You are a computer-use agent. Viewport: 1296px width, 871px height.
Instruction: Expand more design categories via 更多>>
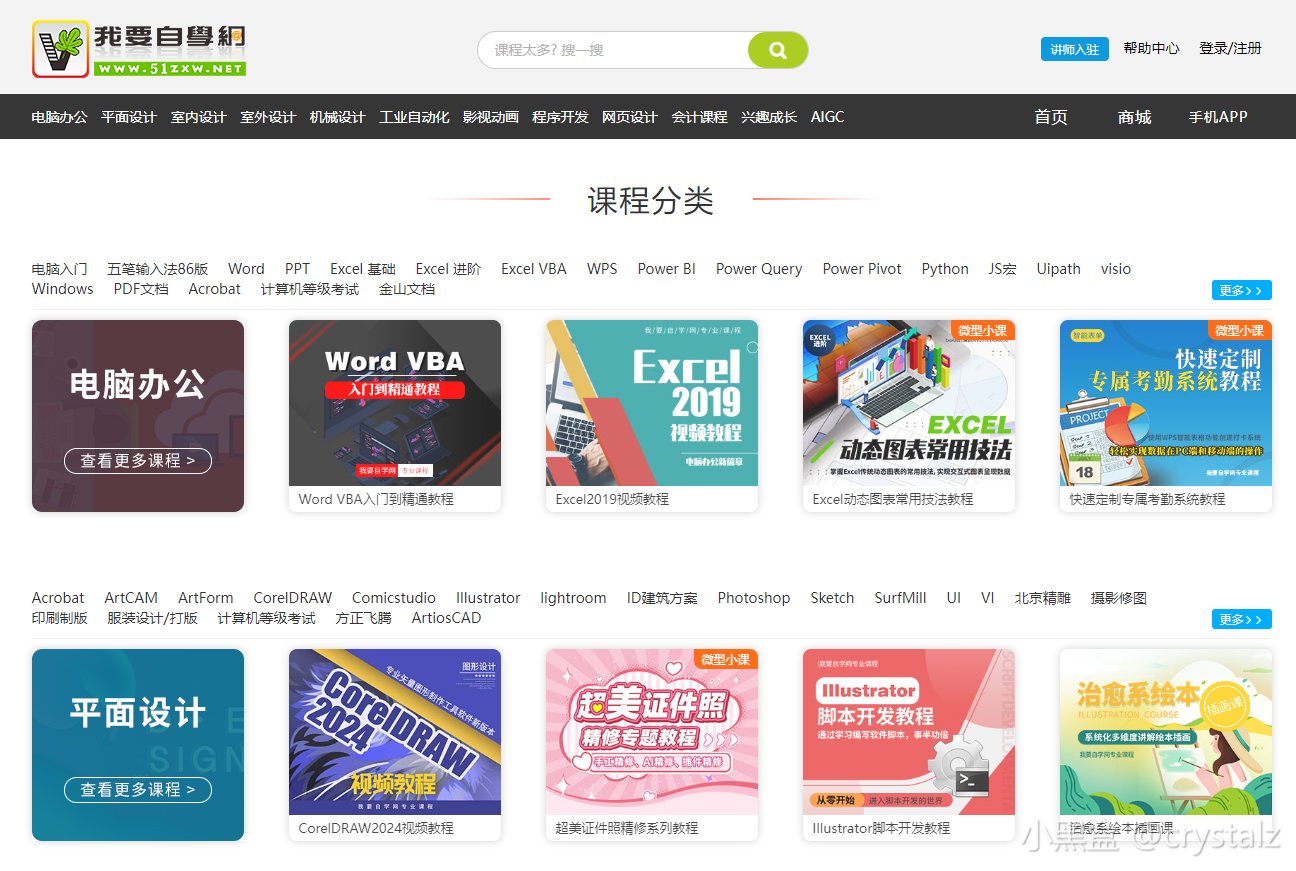click(x=1240, y=619)
